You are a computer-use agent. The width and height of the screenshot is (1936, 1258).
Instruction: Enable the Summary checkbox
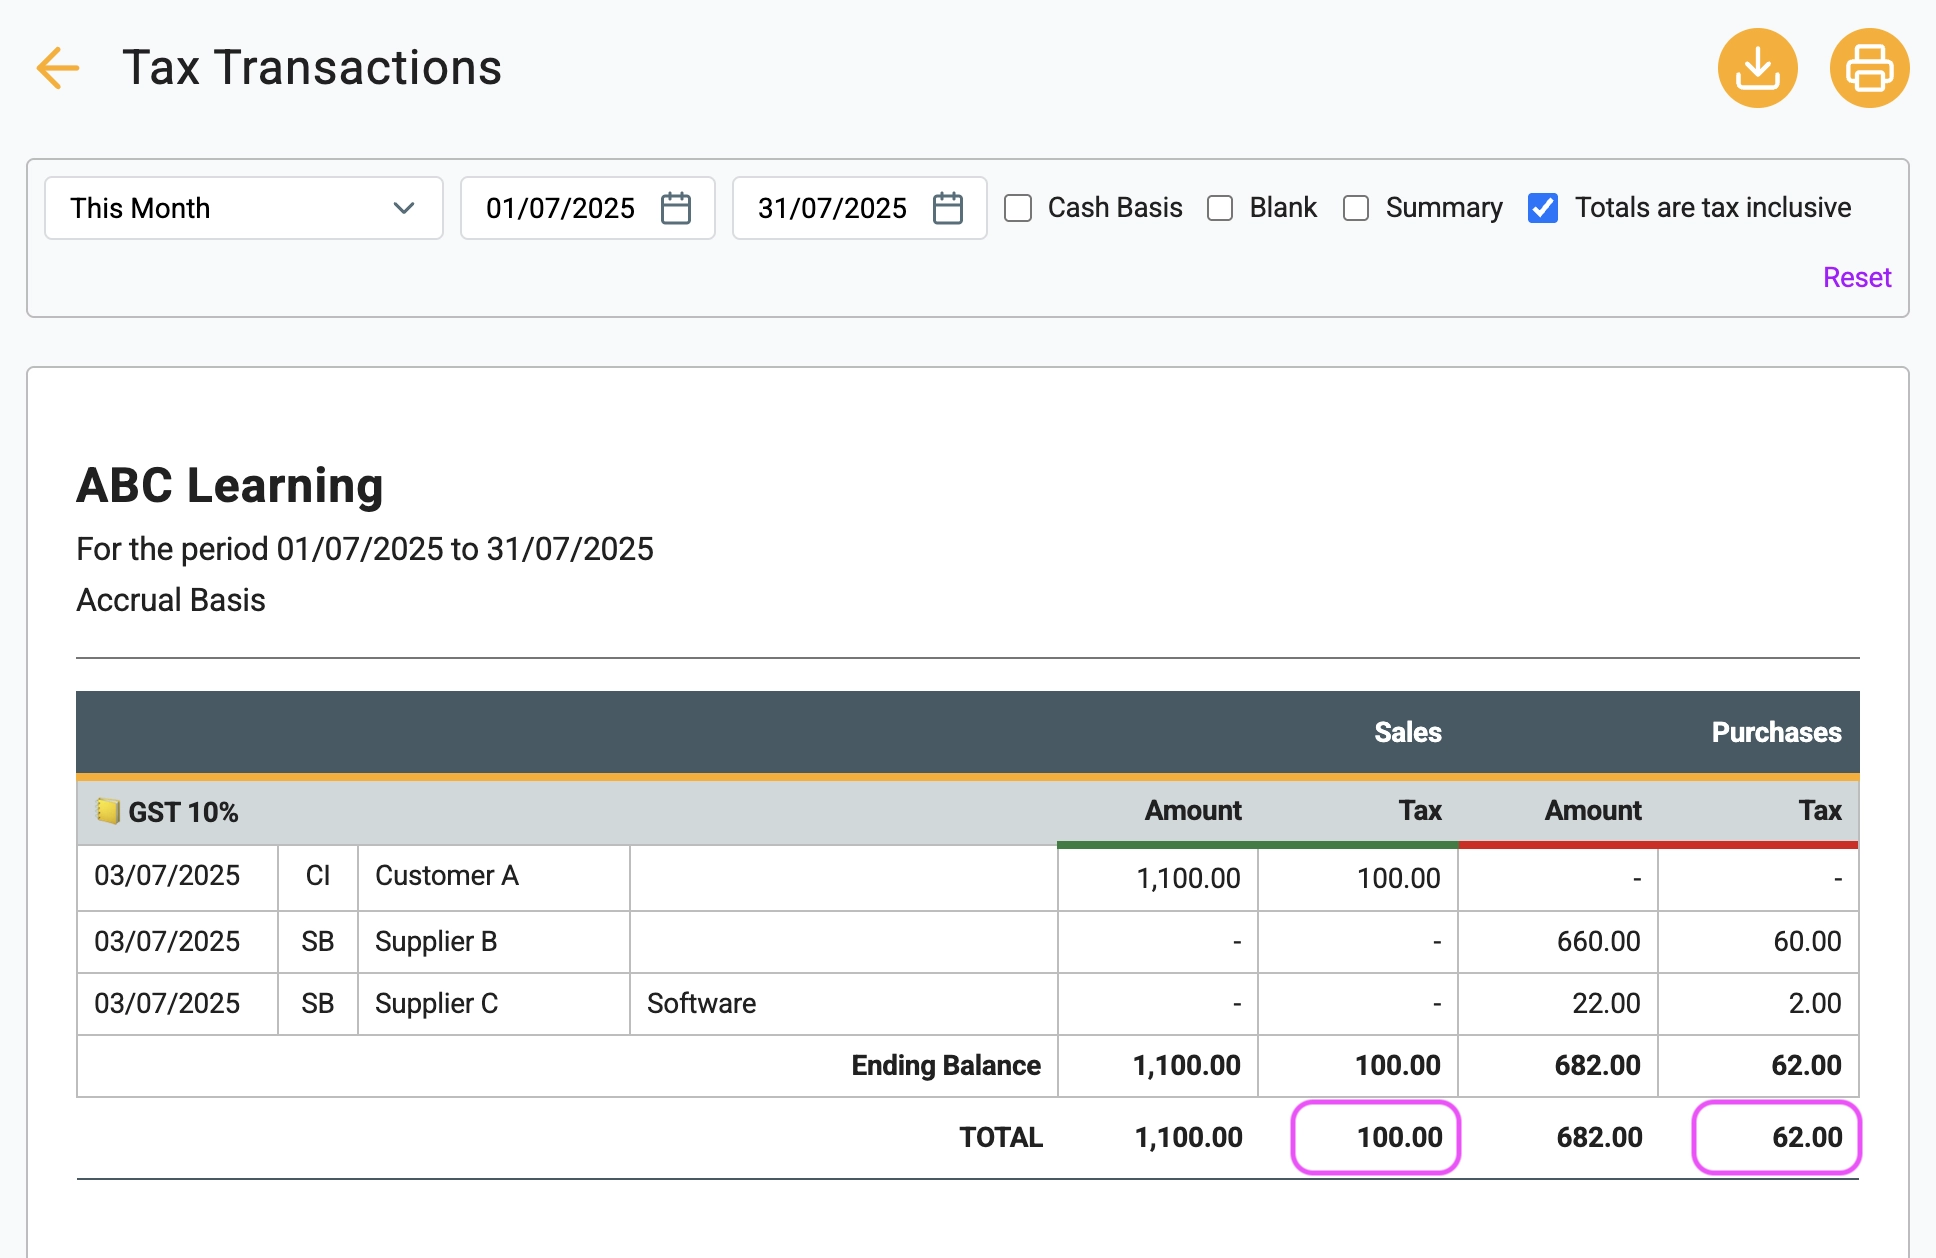tap(1356, 208)
